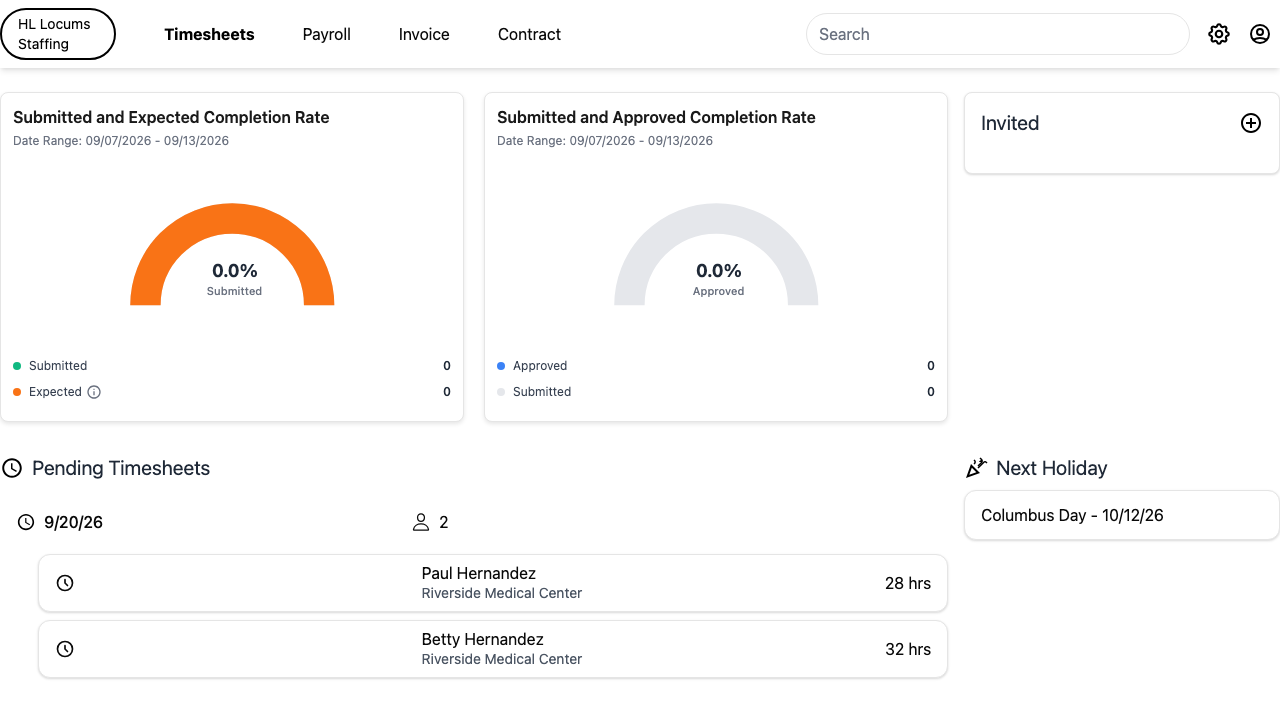Click the HL Locums Staffing button
Screen dimensions: 1280x720
[x=58, y=34]
